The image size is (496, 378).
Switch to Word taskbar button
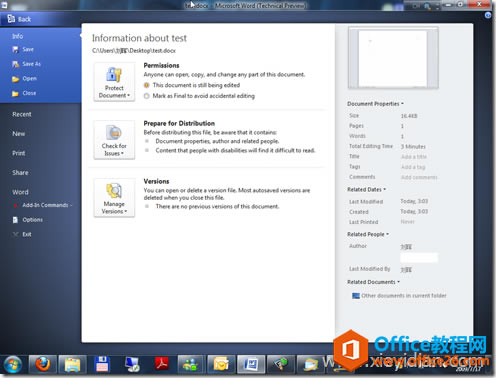coord(251,364)
